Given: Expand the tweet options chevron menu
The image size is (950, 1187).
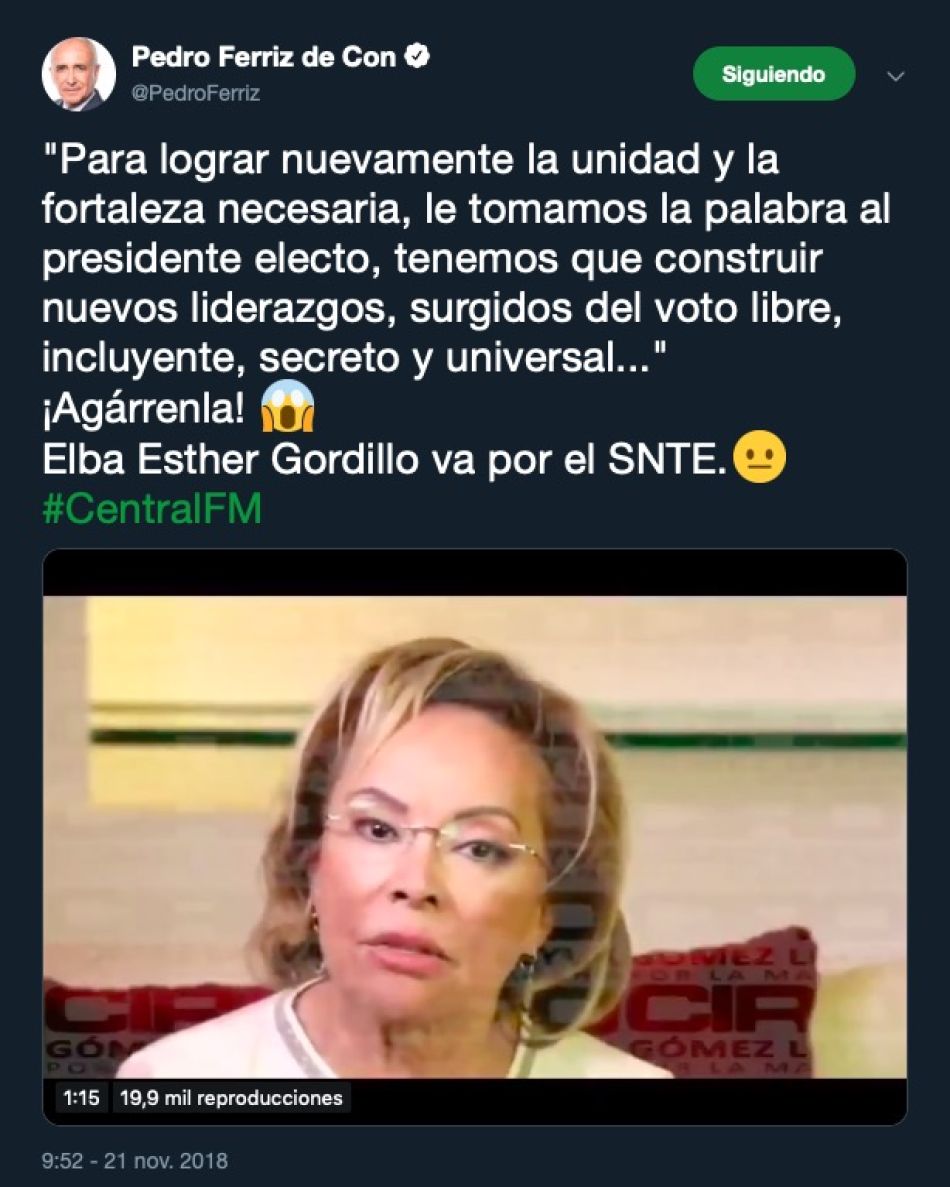Looking at the screenshot, I should point(895,76).
